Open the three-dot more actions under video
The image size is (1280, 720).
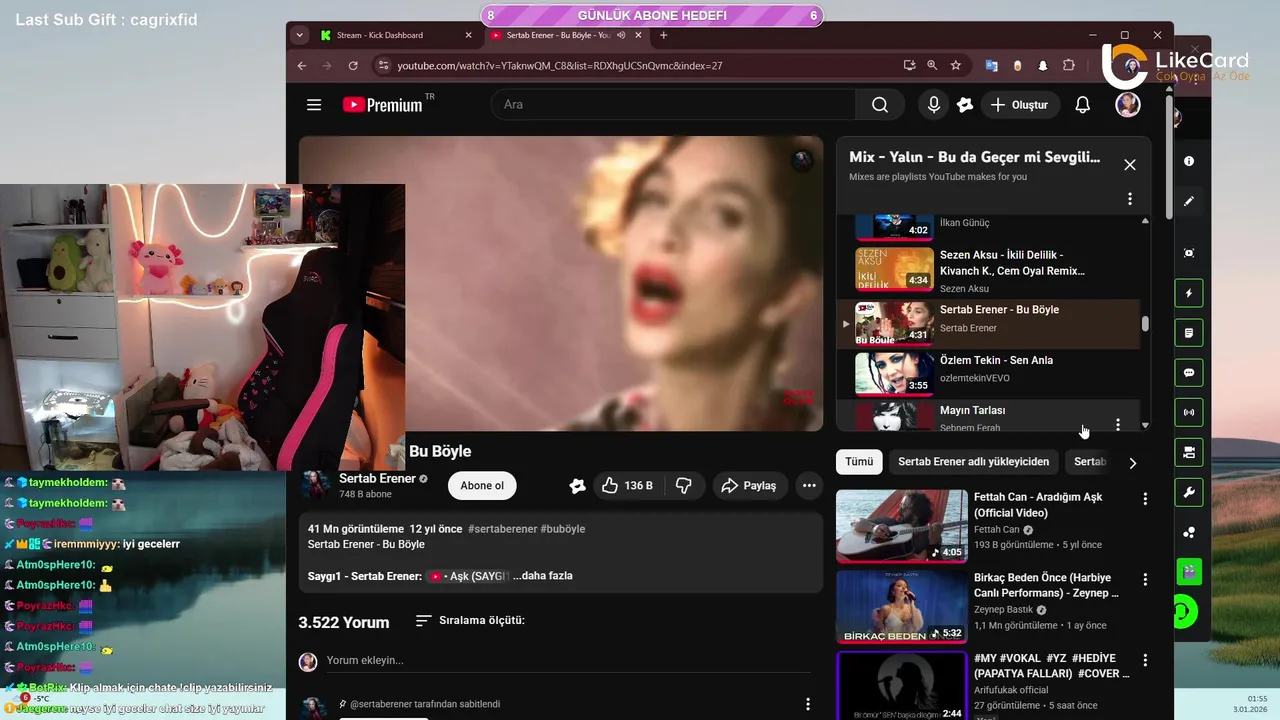click(x=809, y=485)
